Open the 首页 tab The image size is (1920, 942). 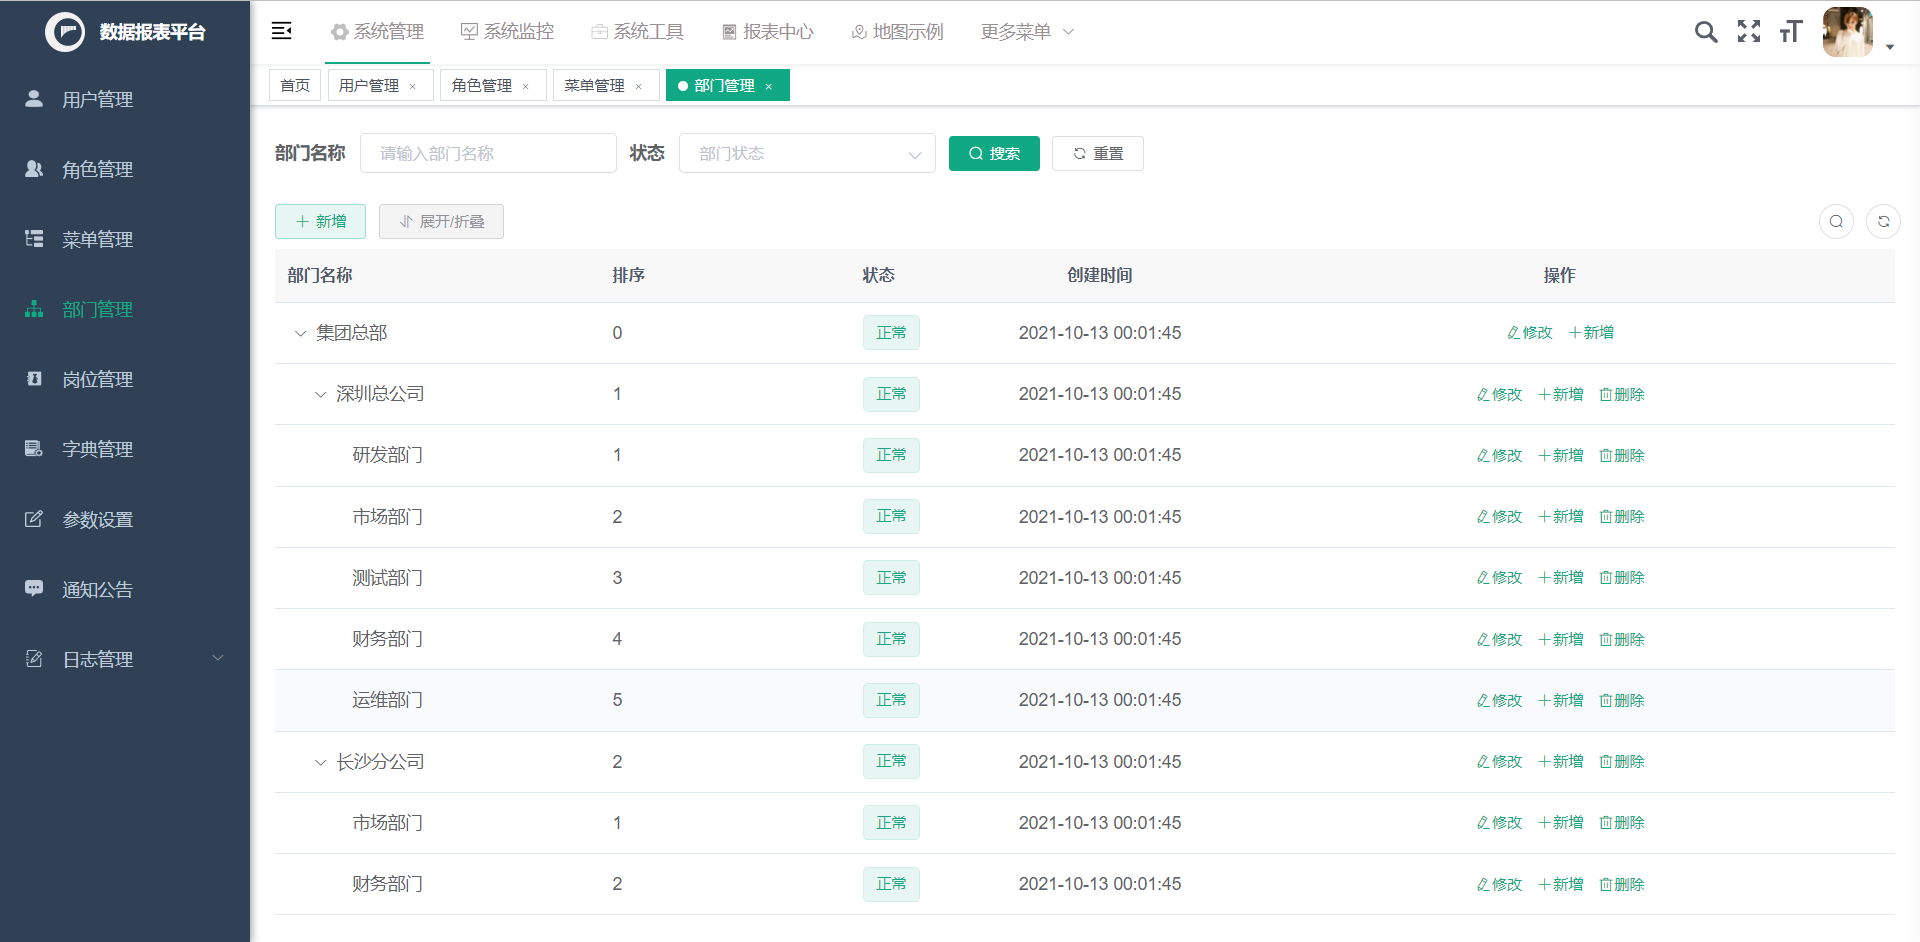click(x=294, y=85)
